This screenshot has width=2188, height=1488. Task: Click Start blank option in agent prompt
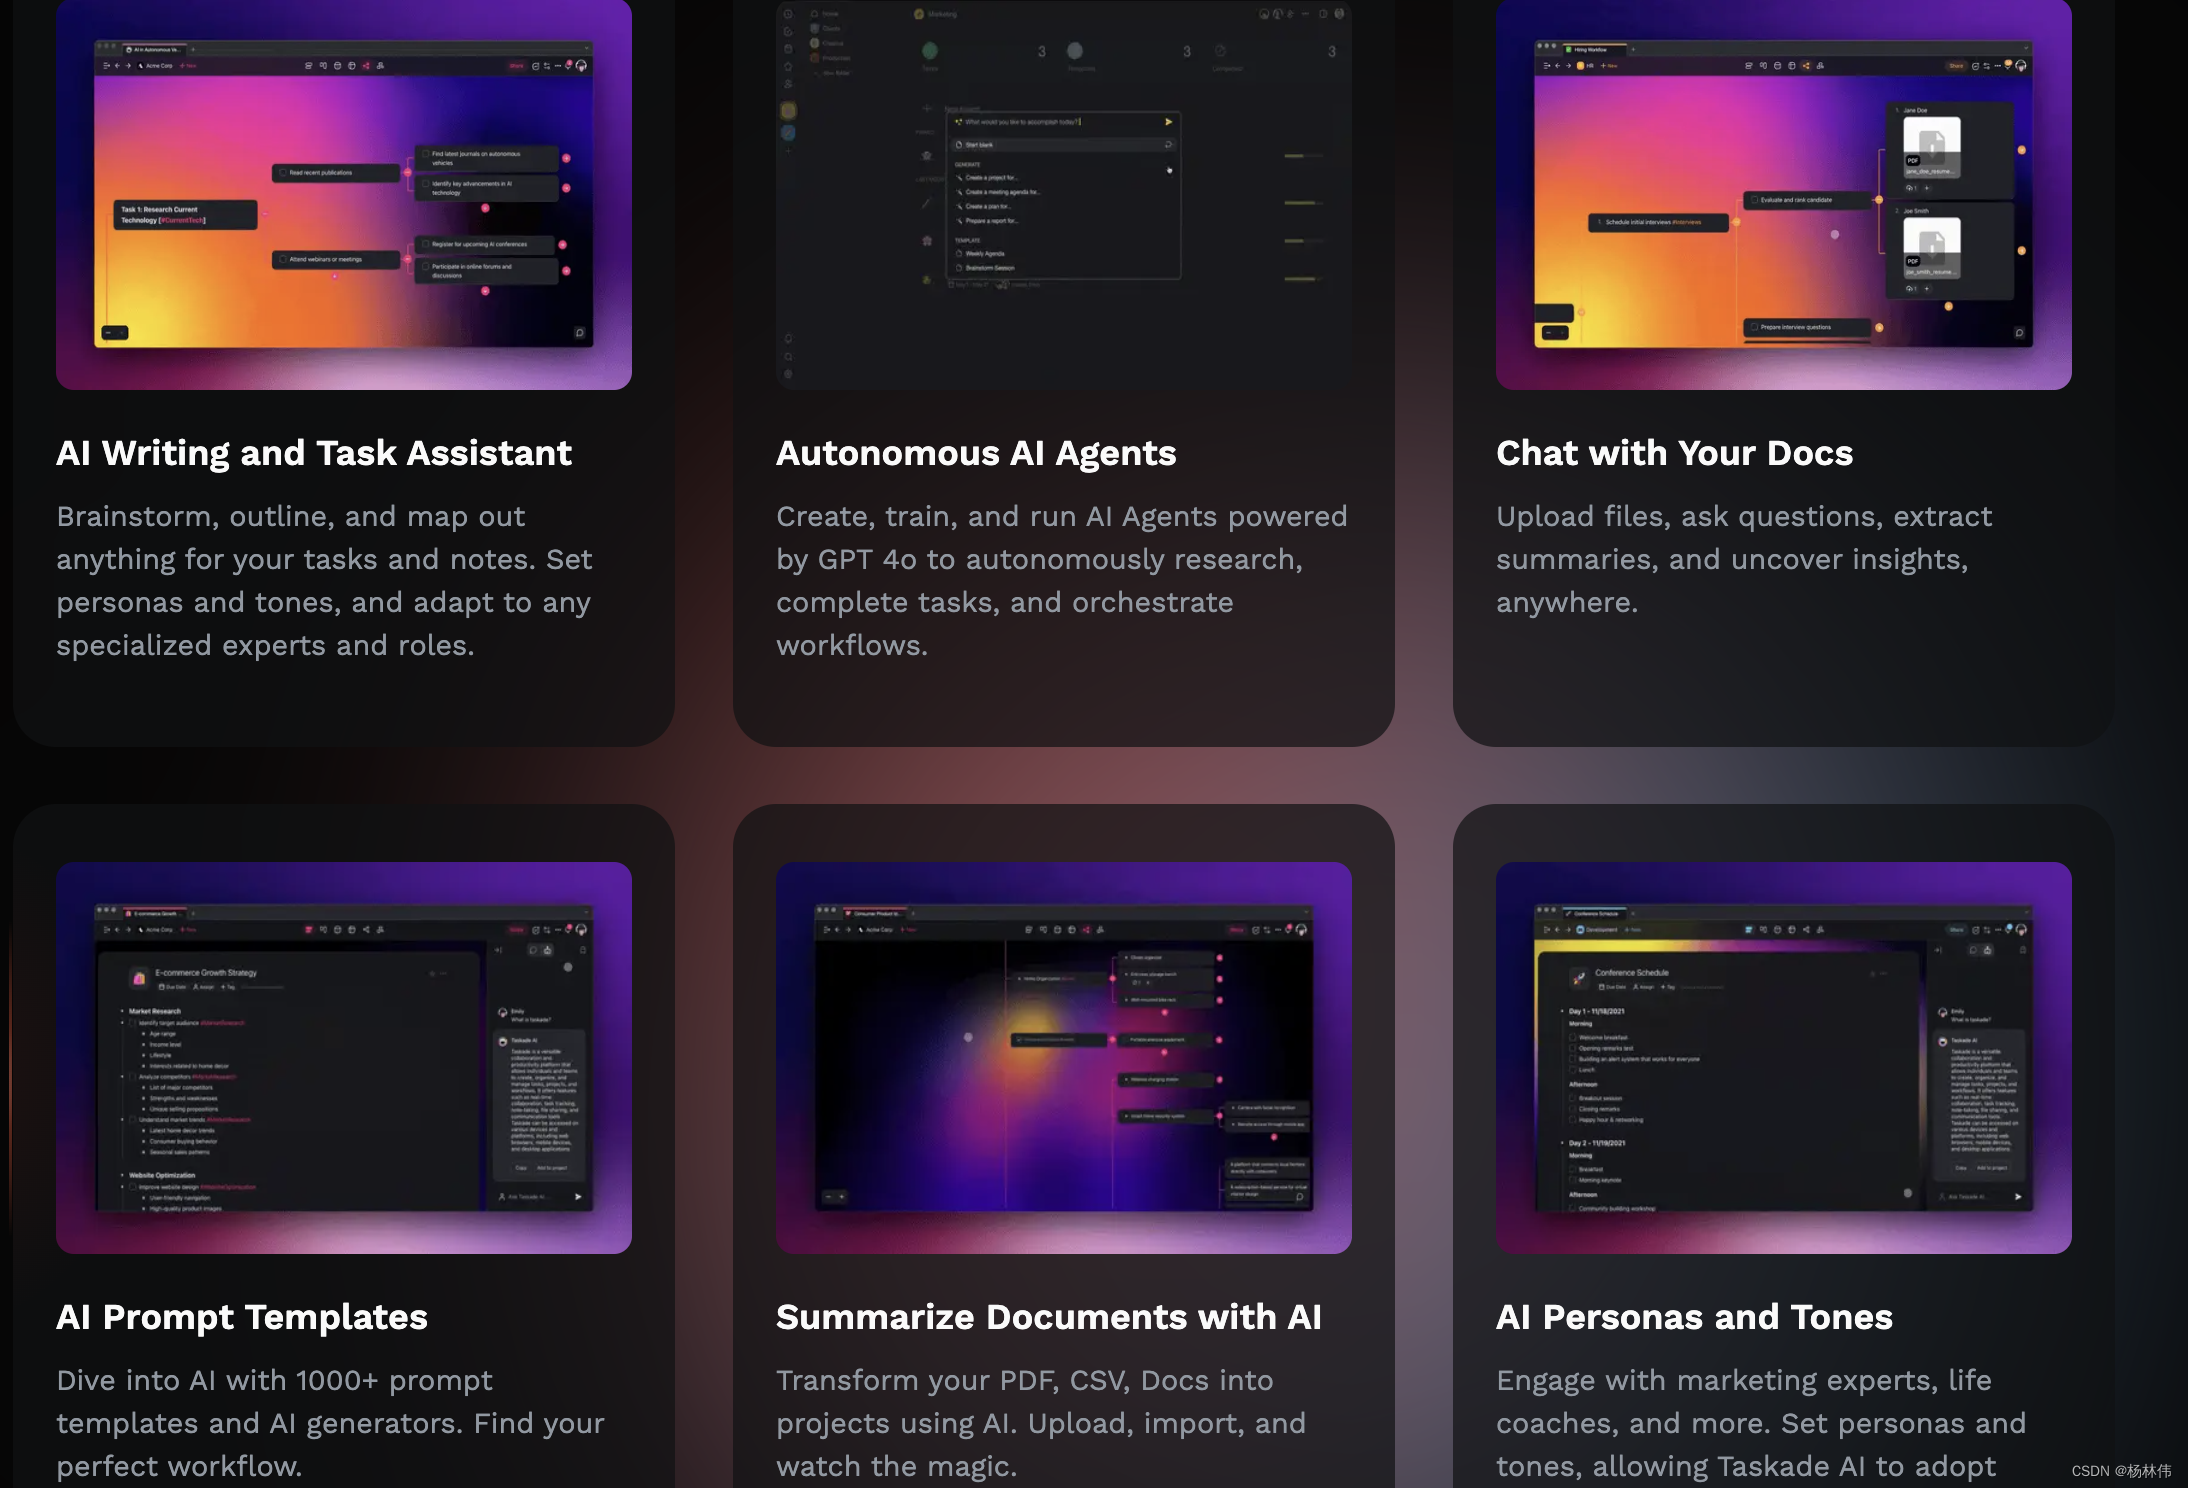click(x=978, y=145)
